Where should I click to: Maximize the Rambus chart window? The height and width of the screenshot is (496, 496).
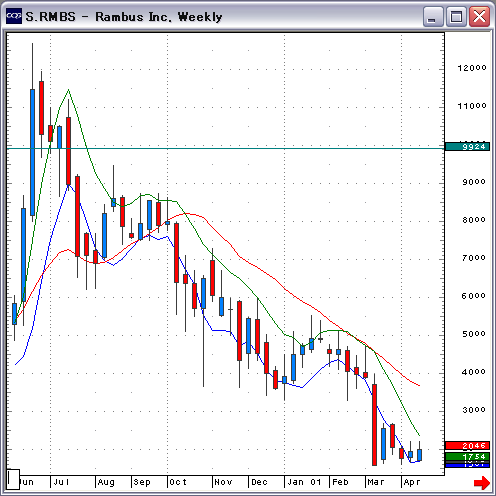[x=456, y=17]
